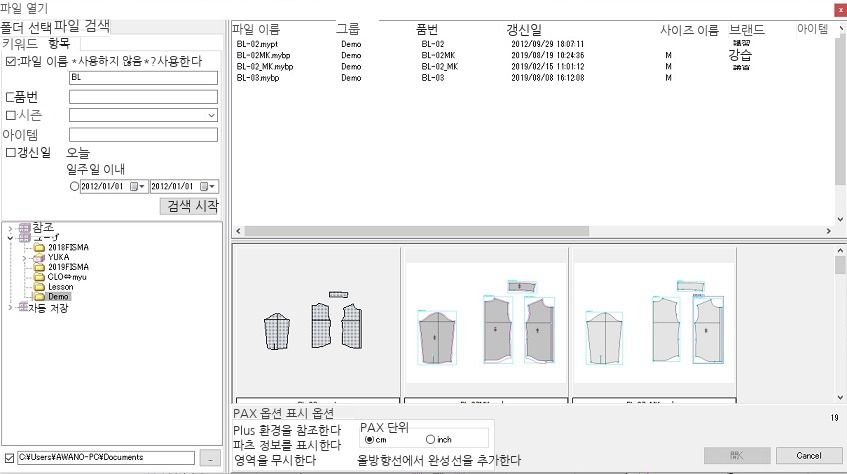Open the 키워드 tab

20,44
